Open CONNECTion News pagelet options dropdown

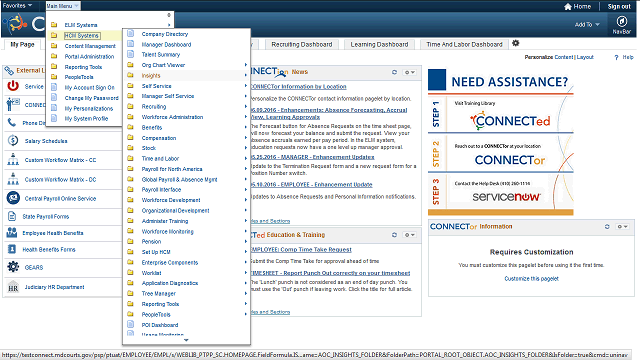pos(409,72)
